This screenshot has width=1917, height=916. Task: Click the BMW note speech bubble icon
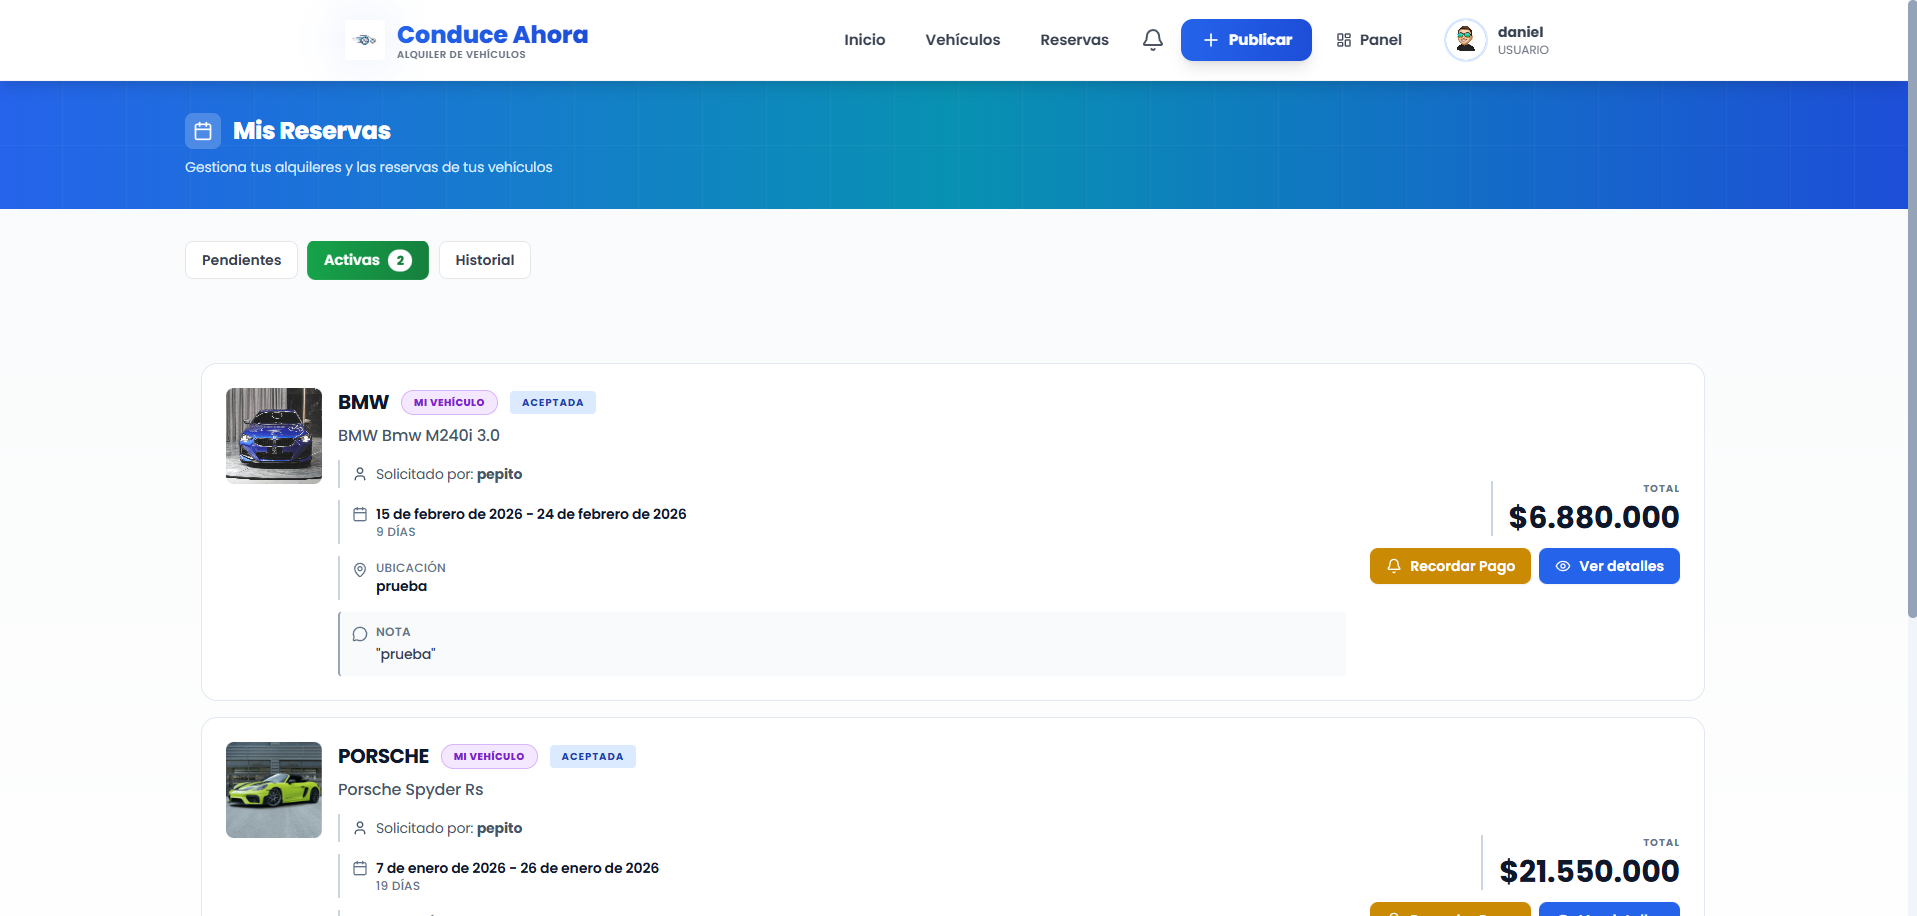point(360,634)
